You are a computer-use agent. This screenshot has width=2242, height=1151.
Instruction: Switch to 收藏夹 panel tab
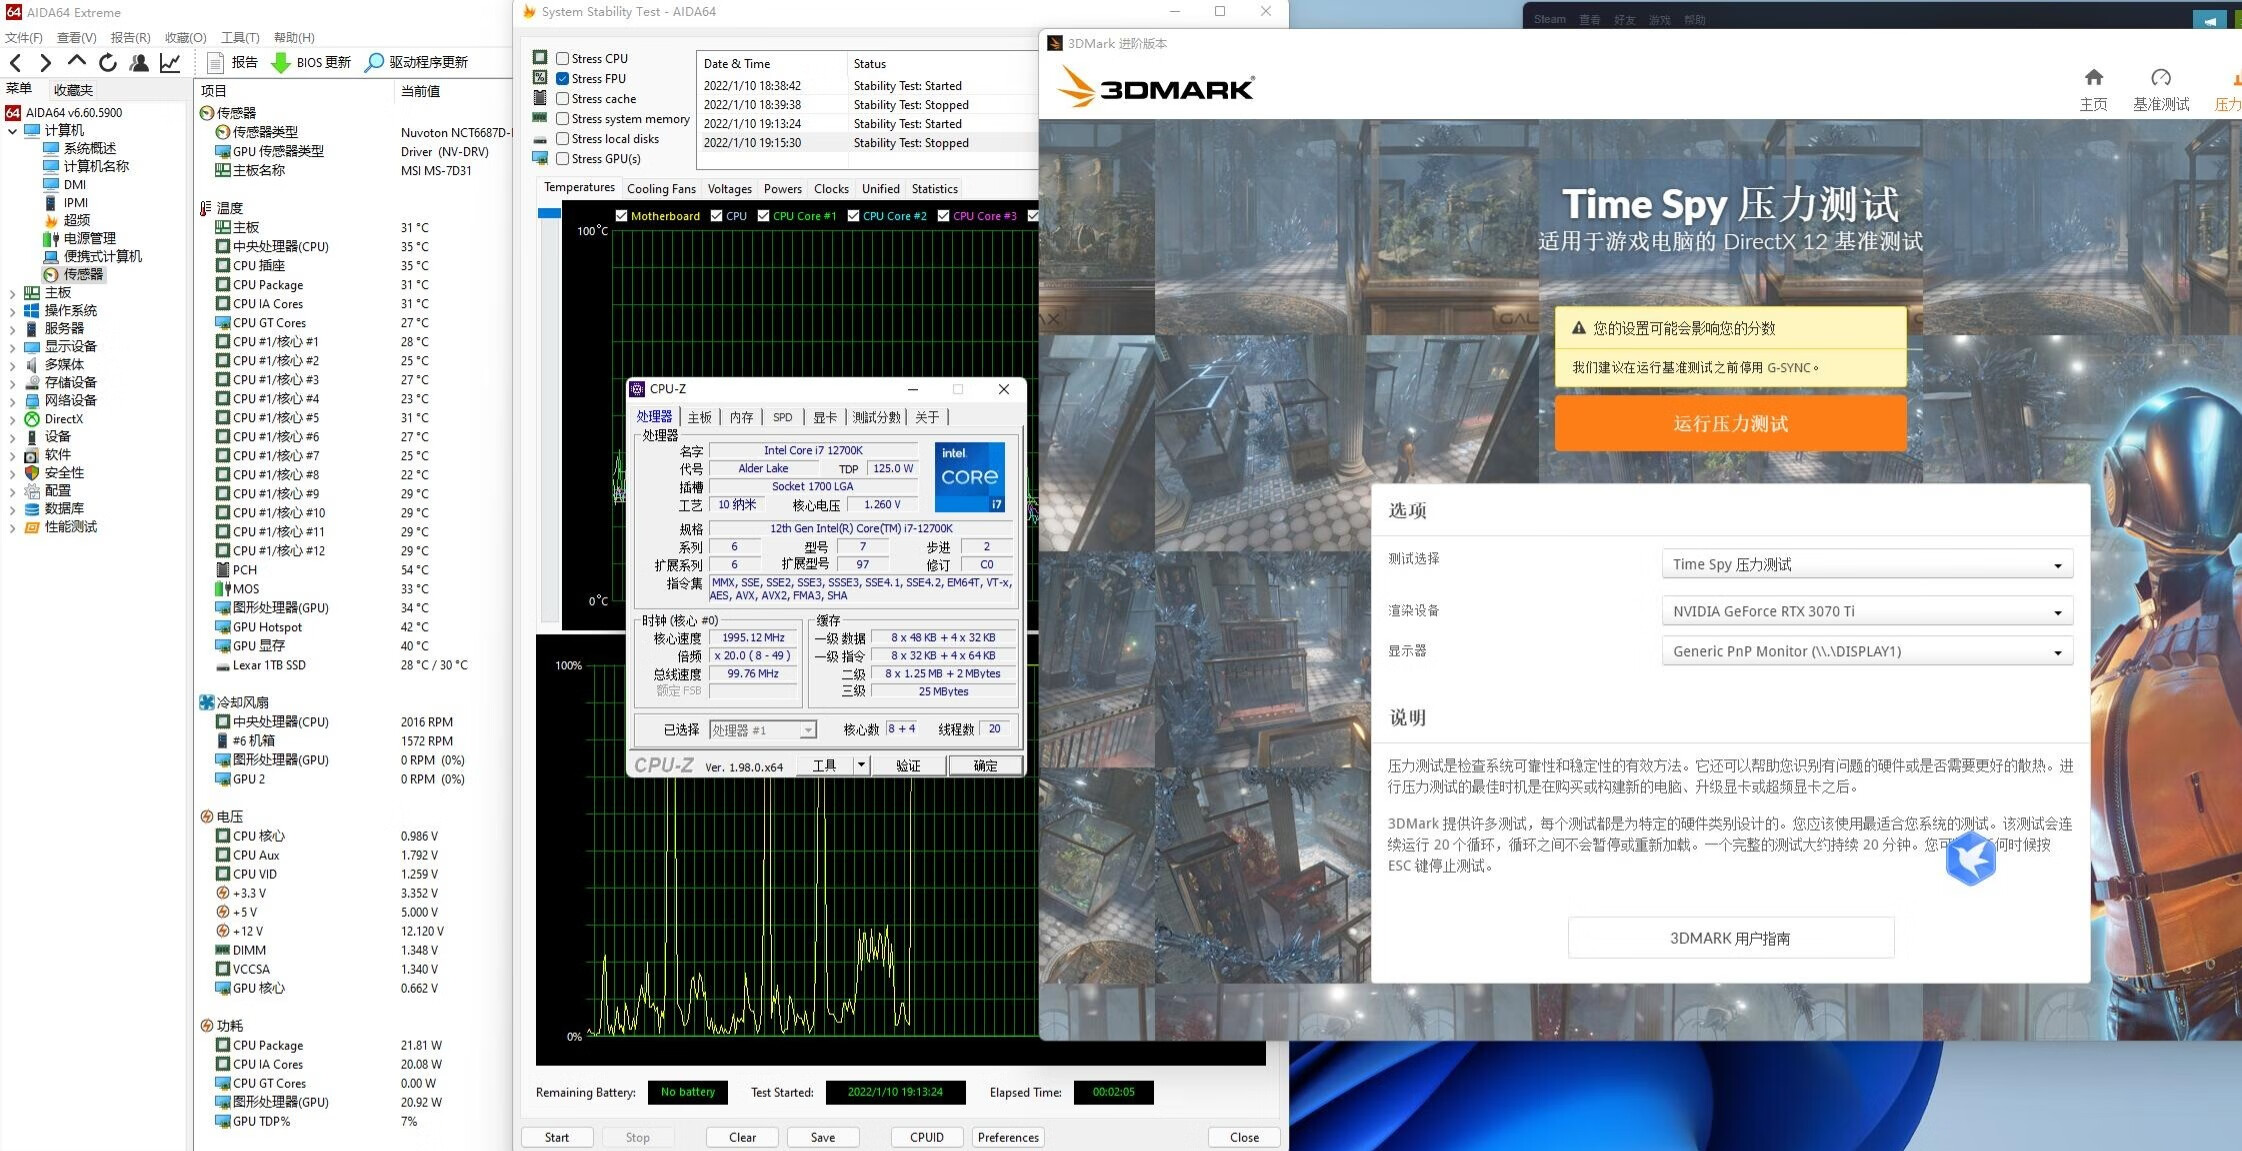(x=73, y=90)
